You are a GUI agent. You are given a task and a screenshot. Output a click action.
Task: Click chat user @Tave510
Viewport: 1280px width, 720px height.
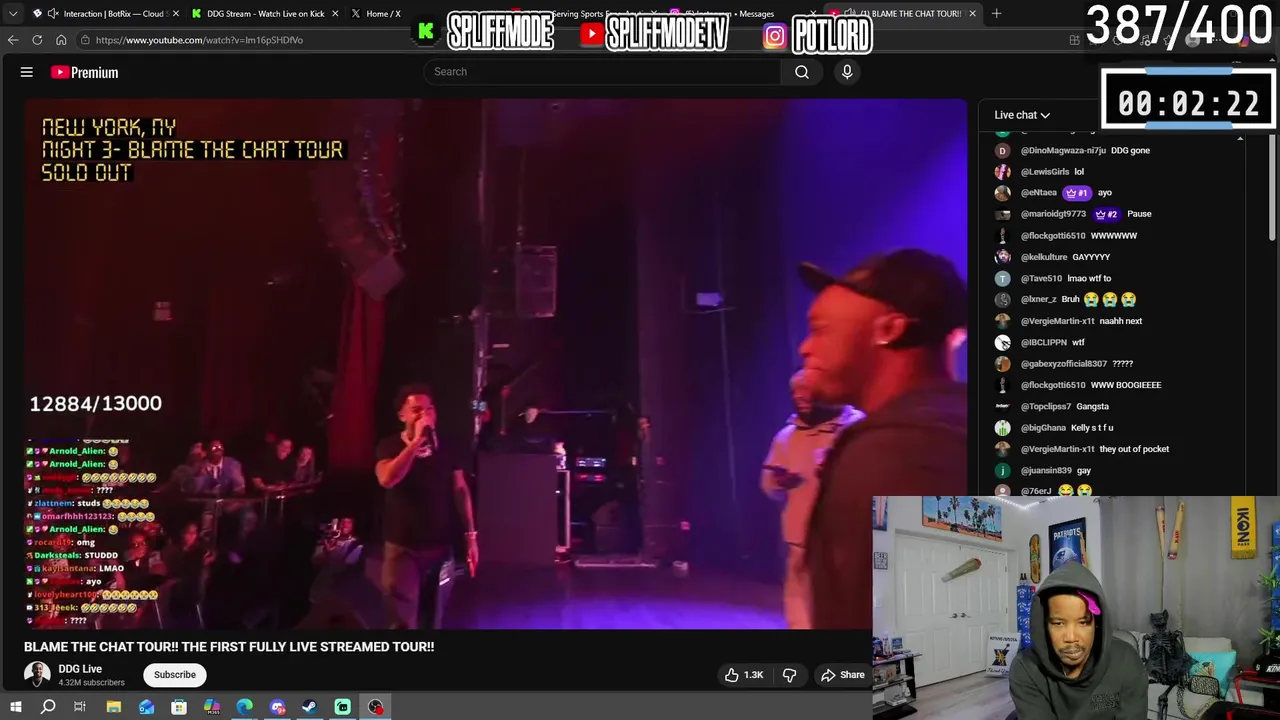[x=1041, y=279]
